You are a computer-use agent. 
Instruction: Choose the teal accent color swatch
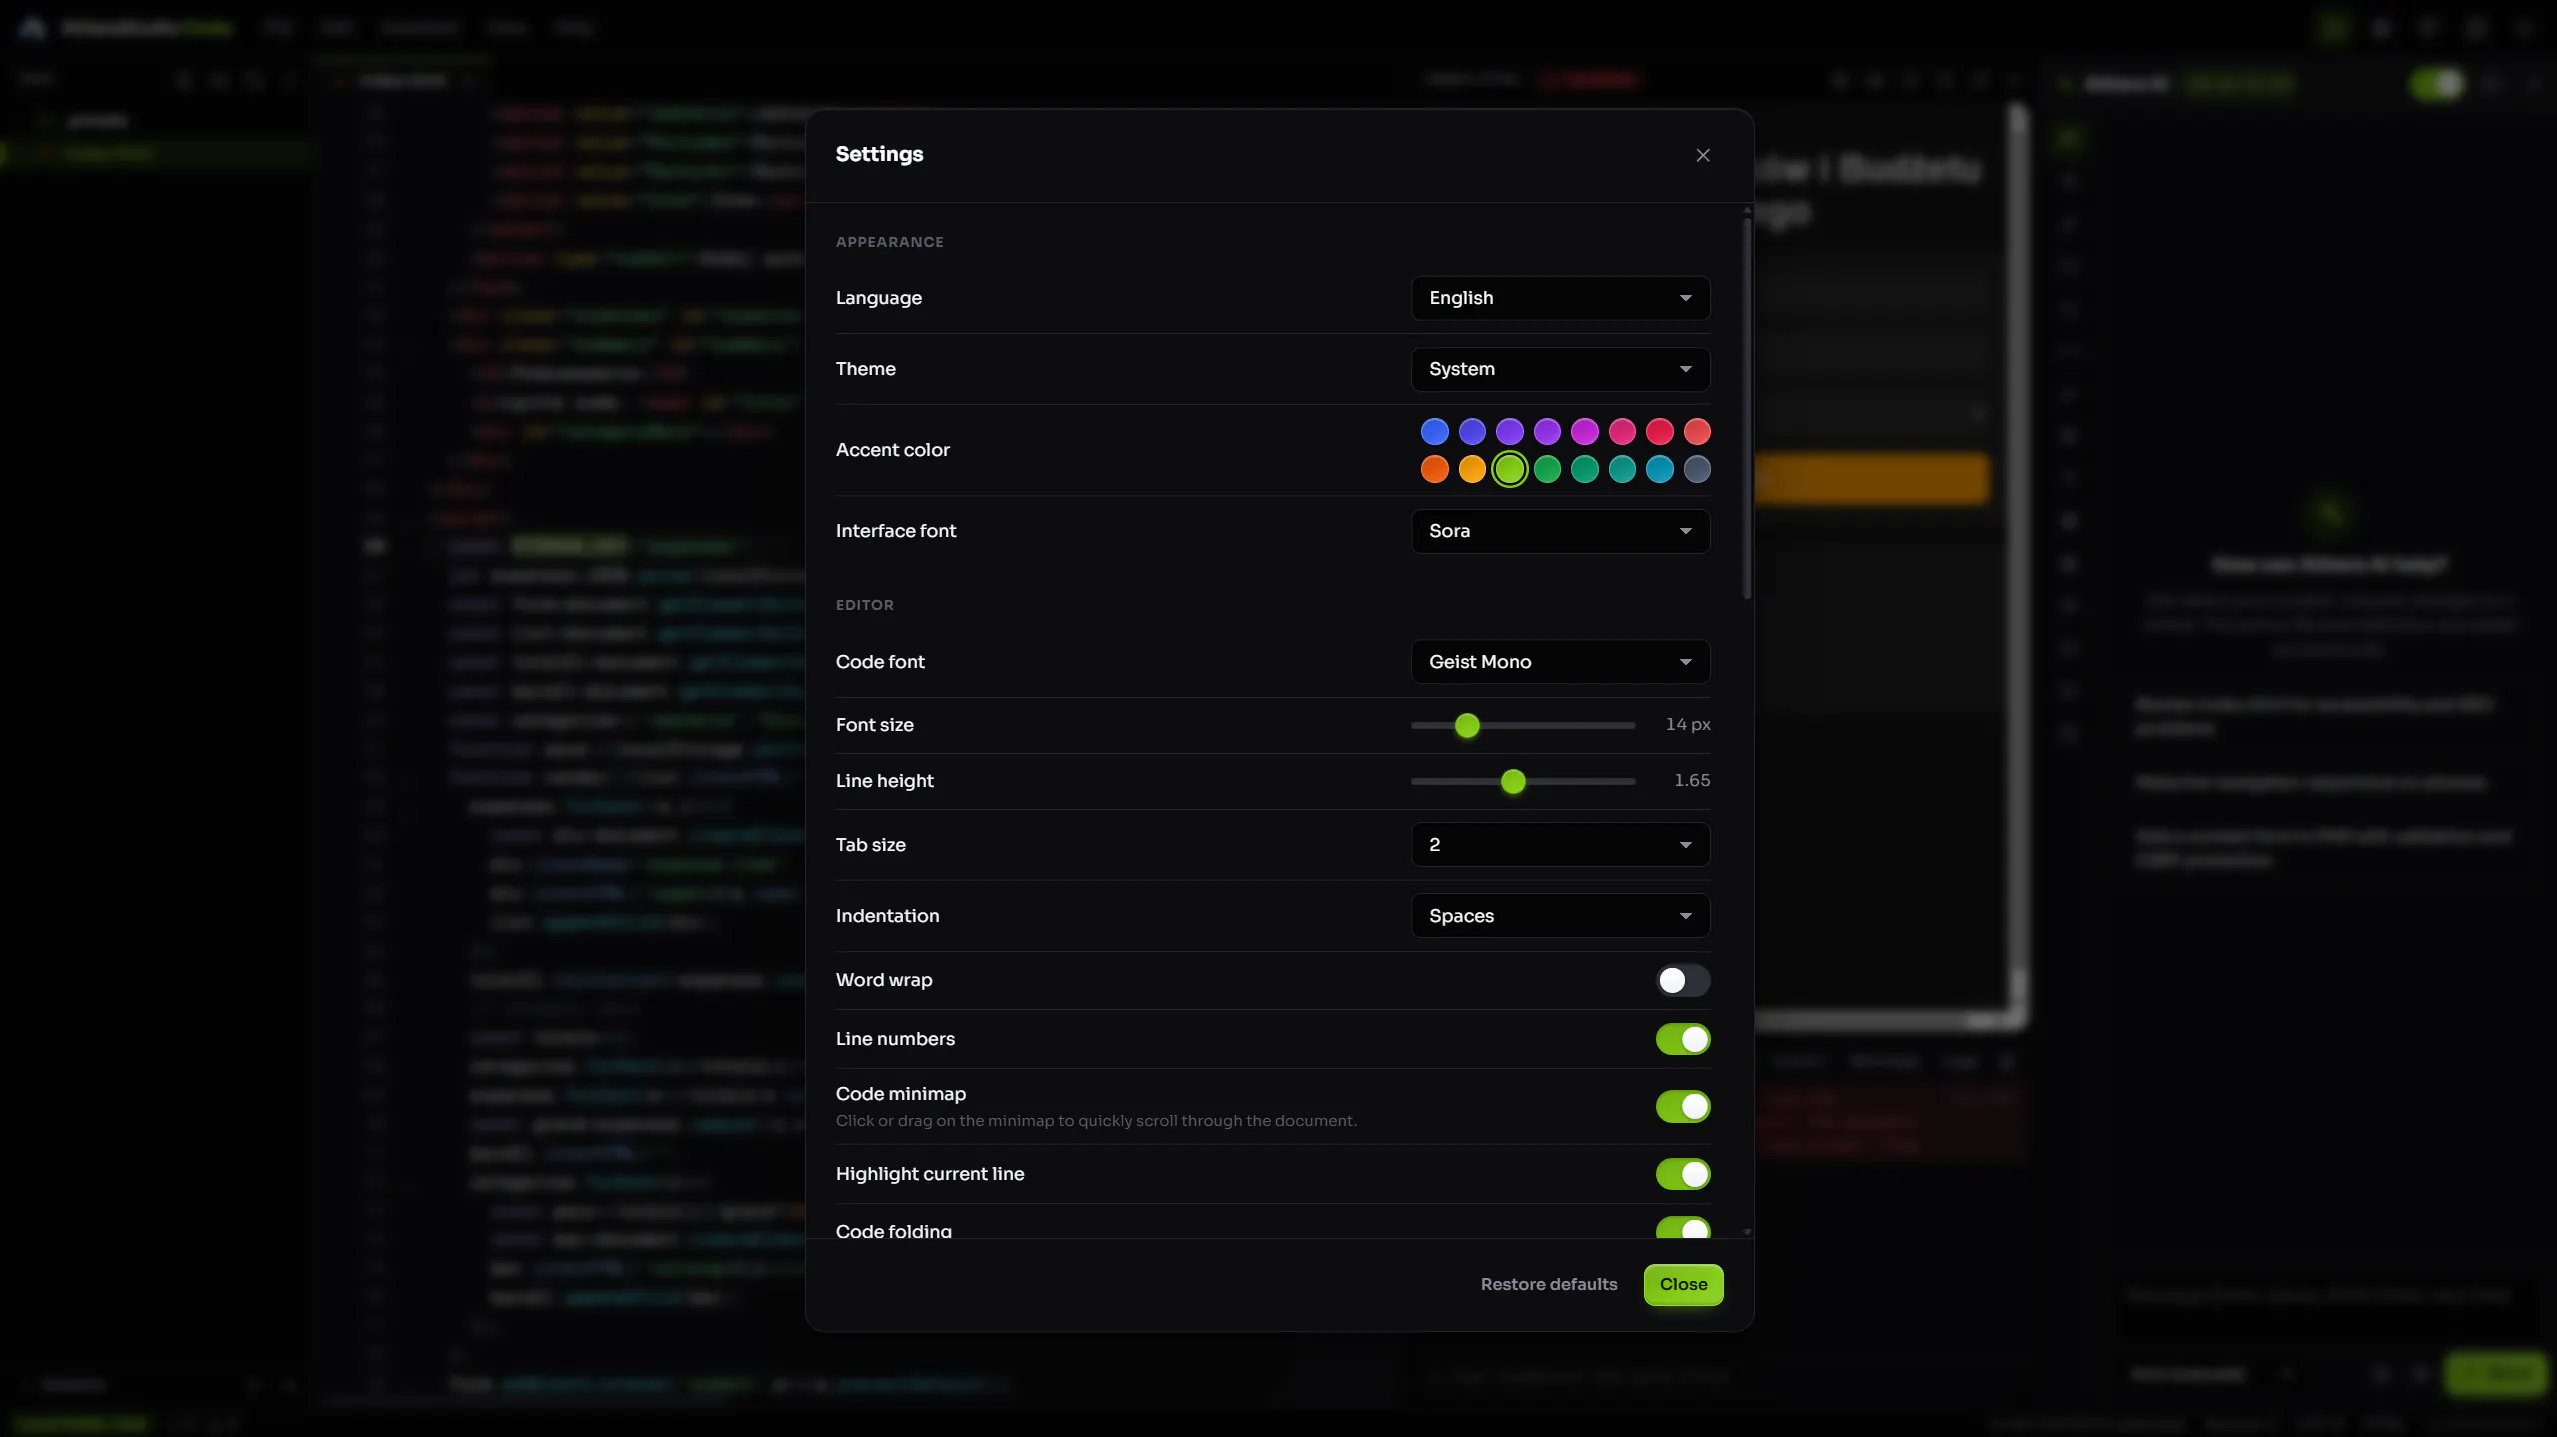pos(1622,470)
